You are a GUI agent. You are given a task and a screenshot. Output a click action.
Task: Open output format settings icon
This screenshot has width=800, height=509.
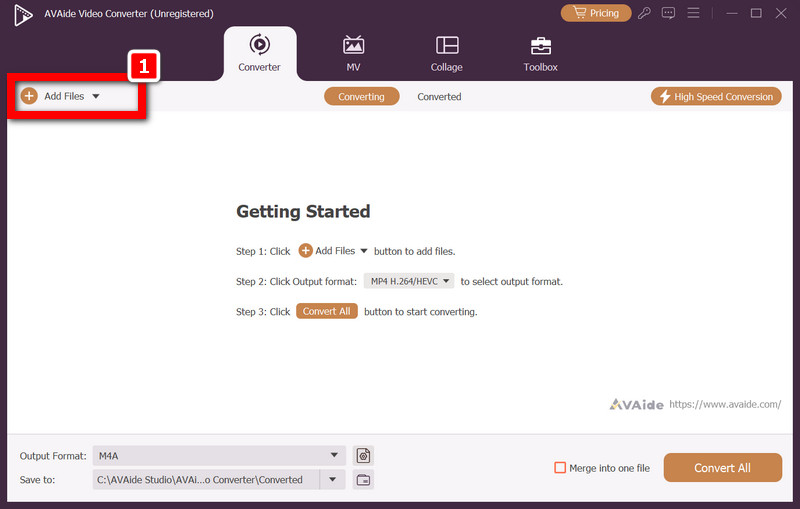coord(363,455)
